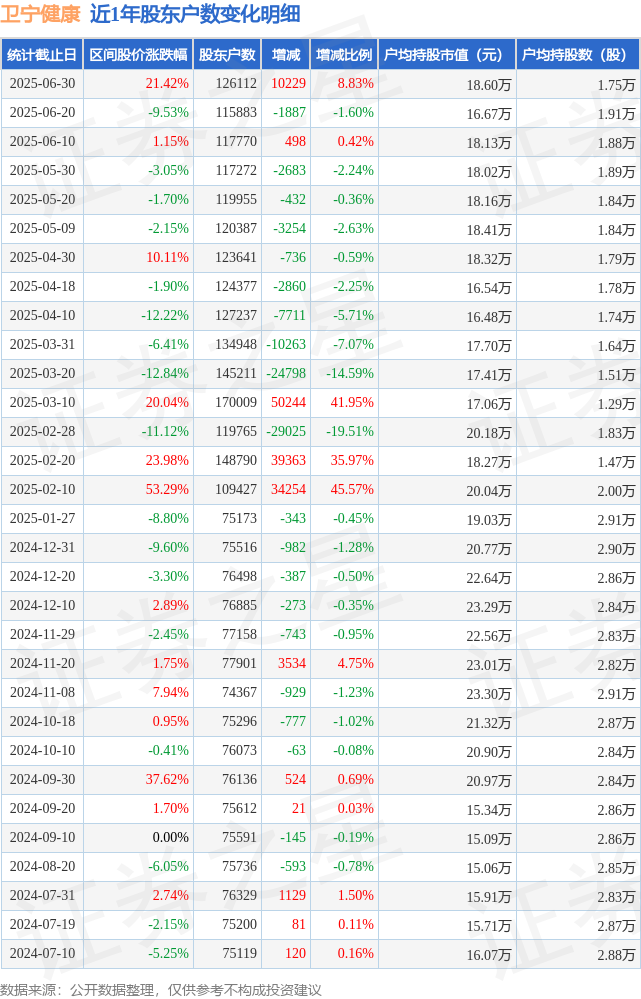
Task: Select the 2025-06-30 date cell
Action: tap(42, 83)
